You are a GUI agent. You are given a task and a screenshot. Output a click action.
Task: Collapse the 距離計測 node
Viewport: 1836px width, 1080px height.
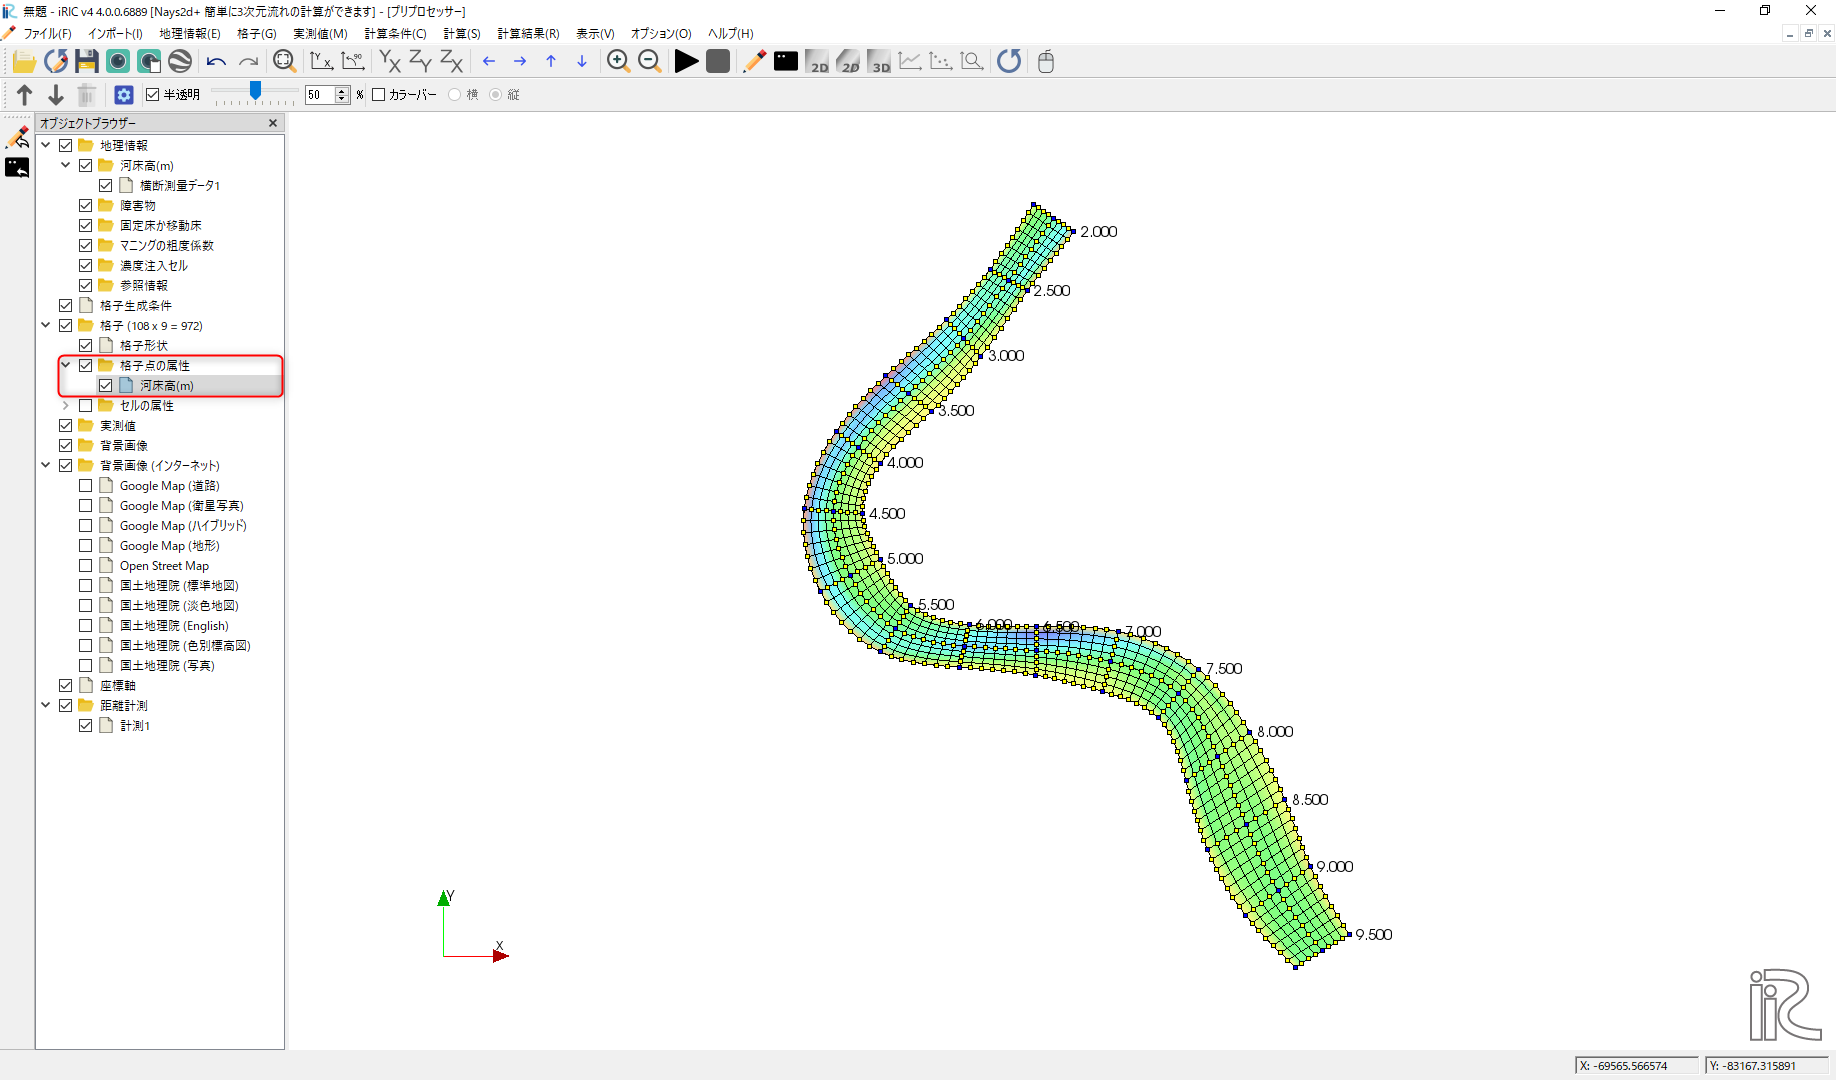46,705
